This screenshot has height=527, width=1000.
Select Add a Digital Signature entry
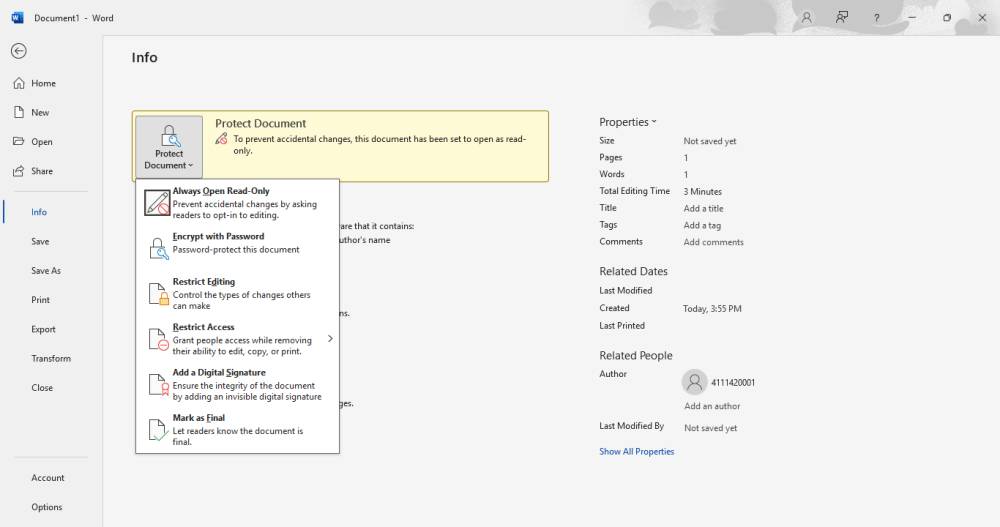[237, 384]
